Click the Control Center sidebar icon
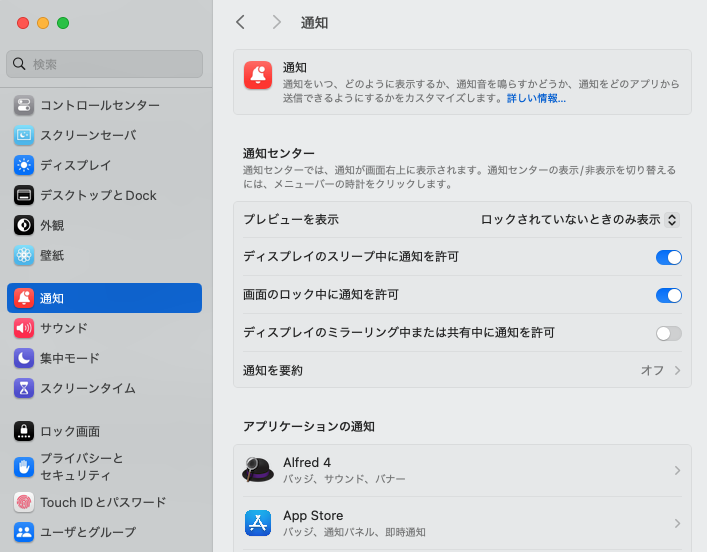The image size is (707, 552). click(x=24, y=105)
